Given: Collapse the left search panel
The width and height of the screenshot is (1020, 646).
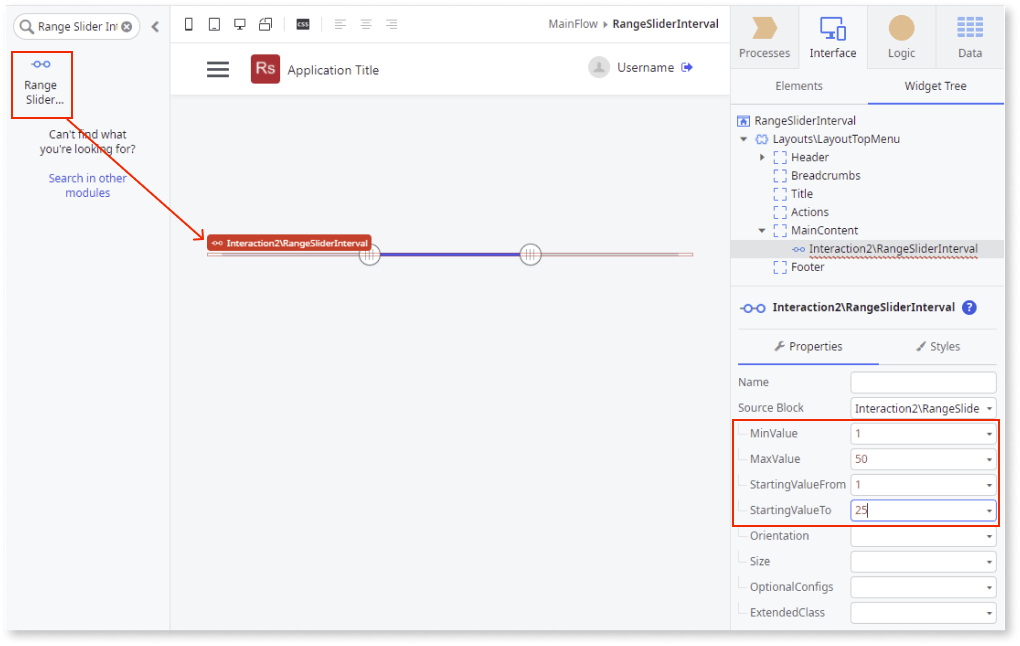Looking at the screenshot, I should (x=154, y=27).
